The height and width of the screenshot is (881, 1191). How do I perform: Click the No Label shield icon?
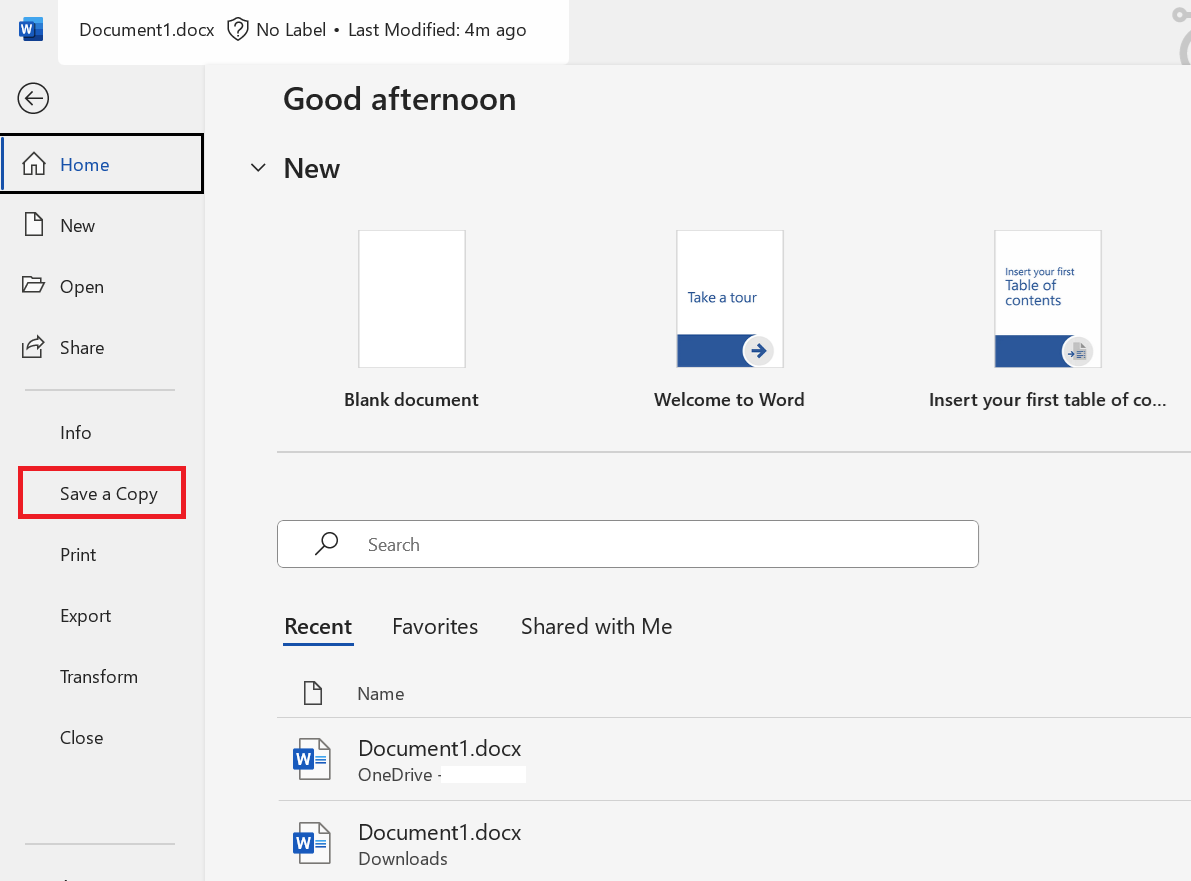(x=238, y=30)
